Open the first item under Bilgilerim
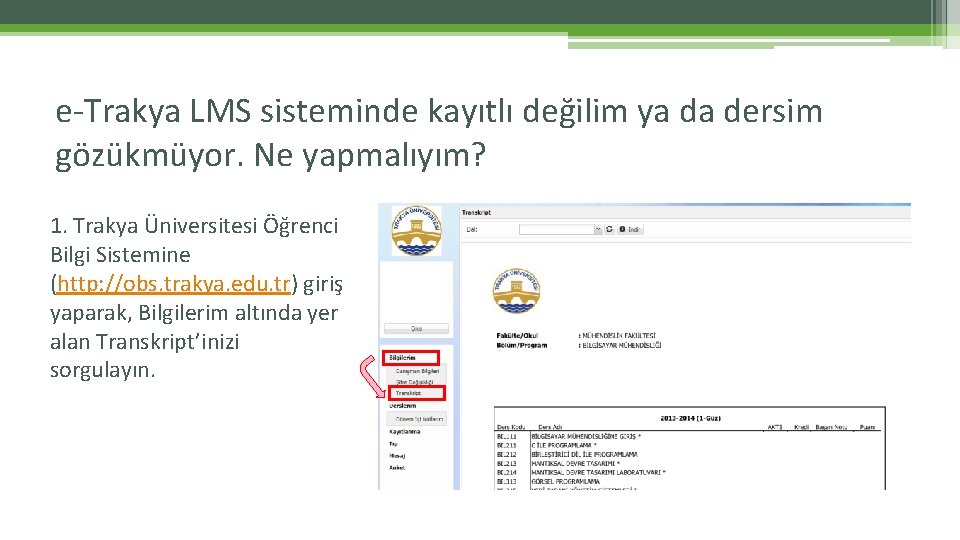The height and width of the screenshot is (540, 960). click(417, 371)
